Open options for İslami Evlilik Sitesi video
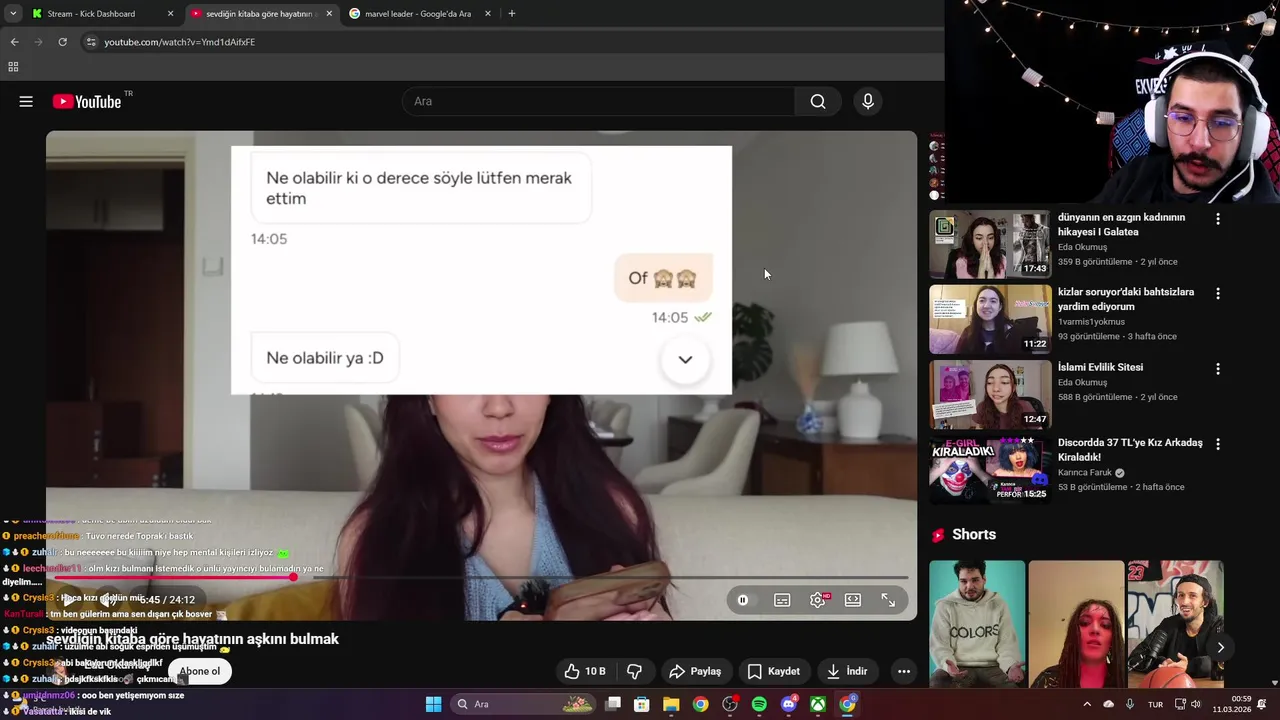 pyautogui.click(x=1218, y=369)
